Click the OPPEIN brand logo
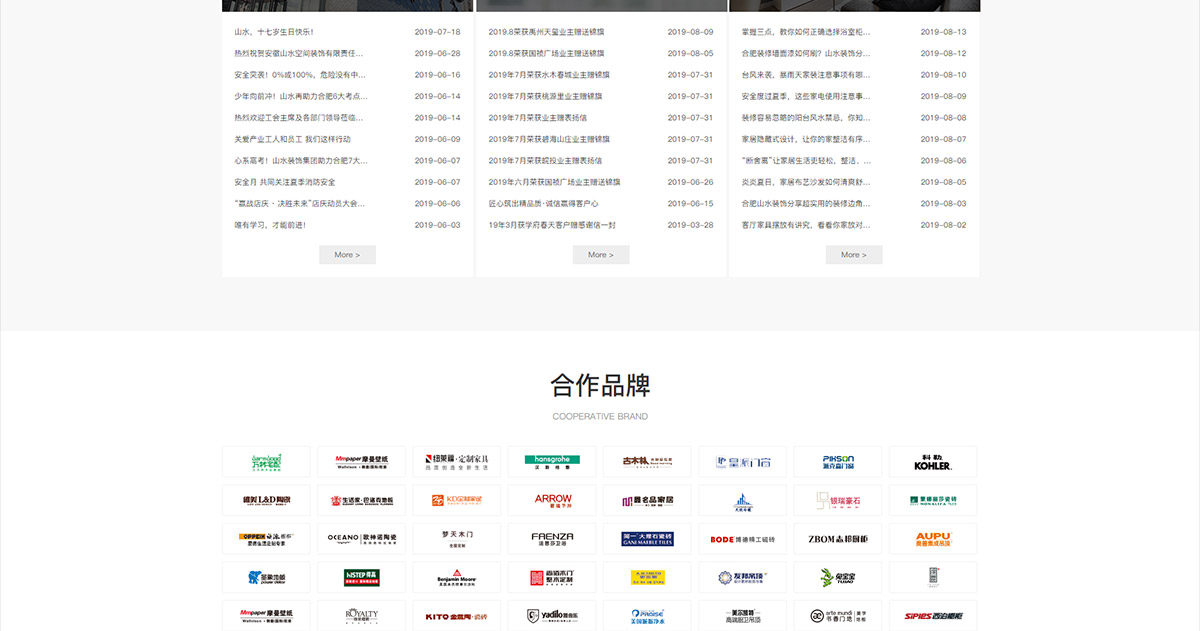This screenshot has height=631, width=1200. click(x=266, y=538)
